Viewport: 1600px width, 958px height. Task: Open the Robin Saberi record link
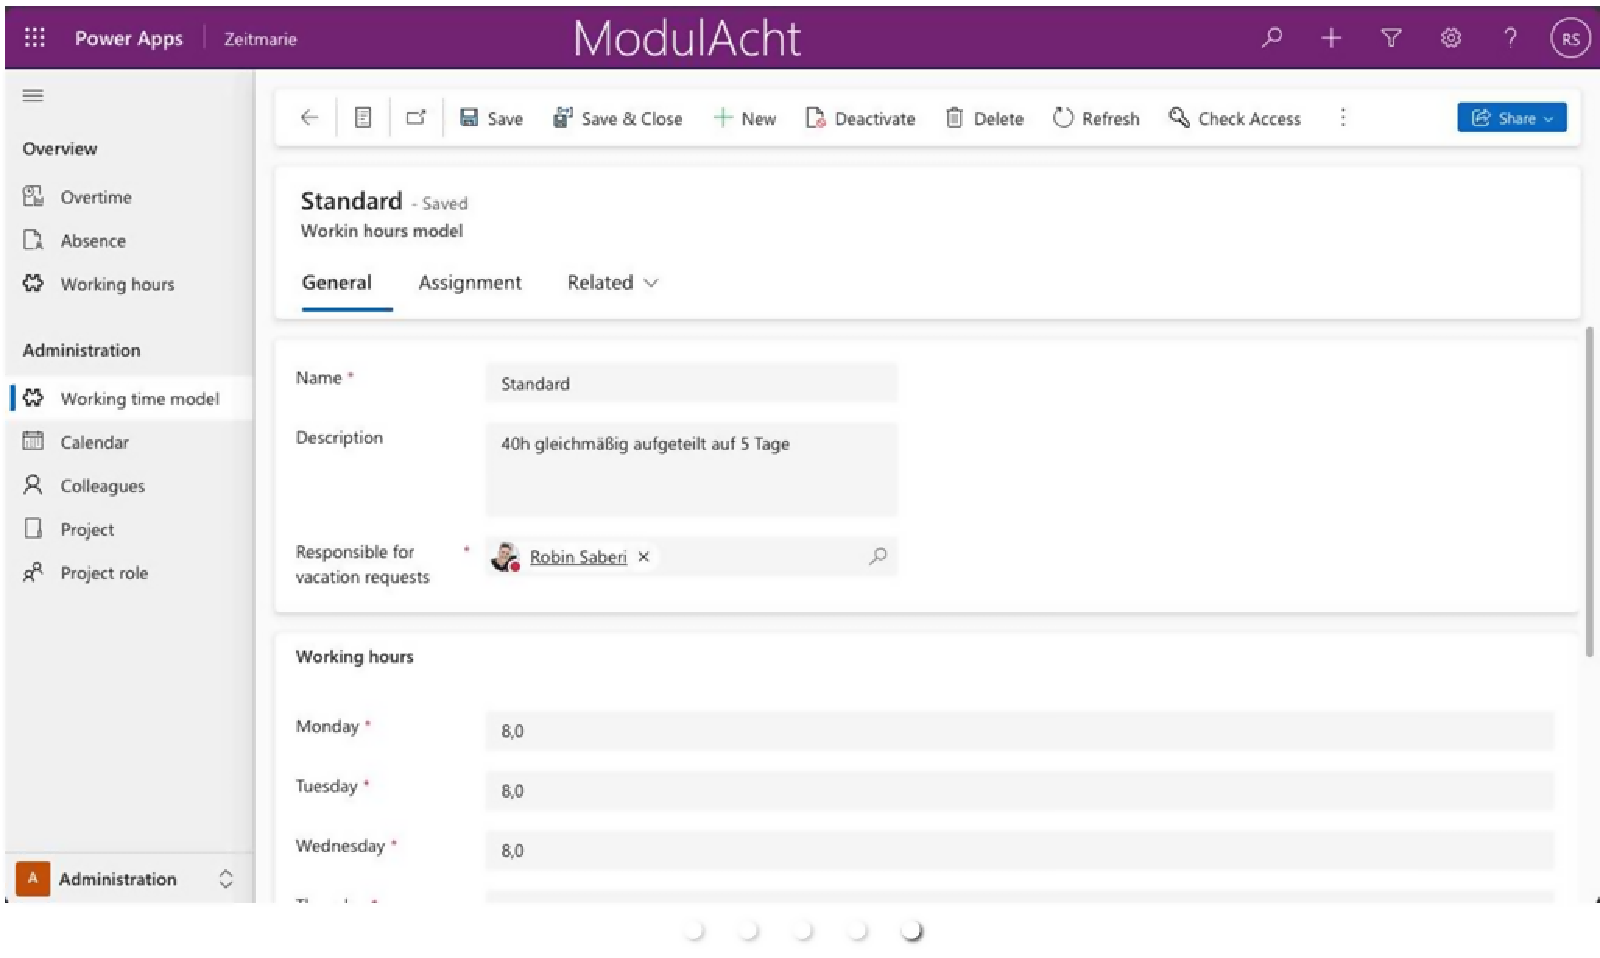pos(577,557)
